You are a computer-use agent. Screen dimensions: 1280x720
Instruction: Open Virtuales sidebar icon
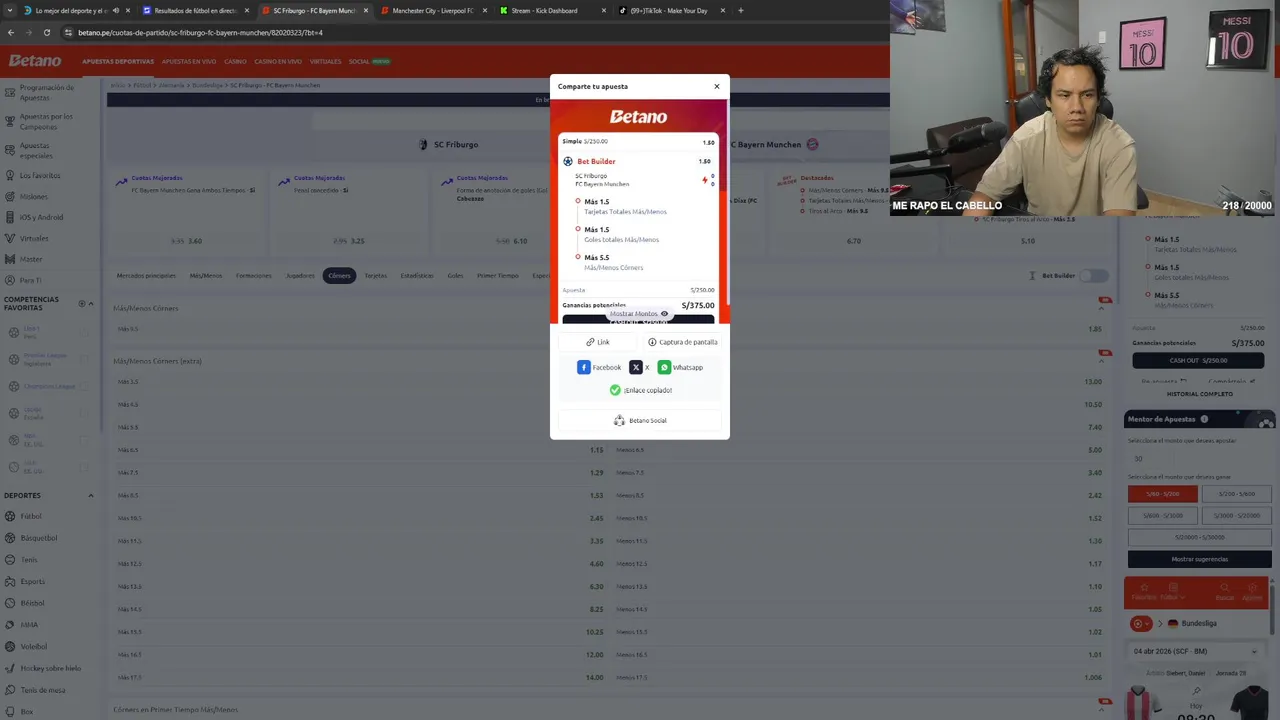(x=9, y=238)
